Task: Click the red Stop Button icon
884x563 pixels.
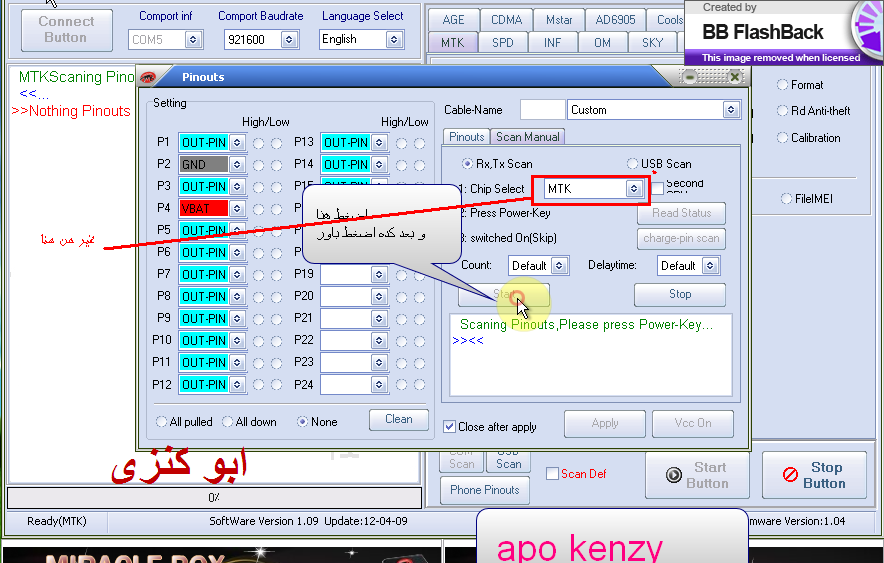Action: (x=790, y=475)
